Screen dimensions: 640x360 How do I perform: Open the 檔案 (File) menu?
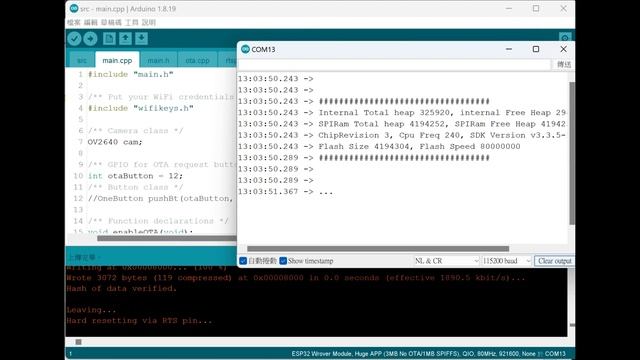73,22
